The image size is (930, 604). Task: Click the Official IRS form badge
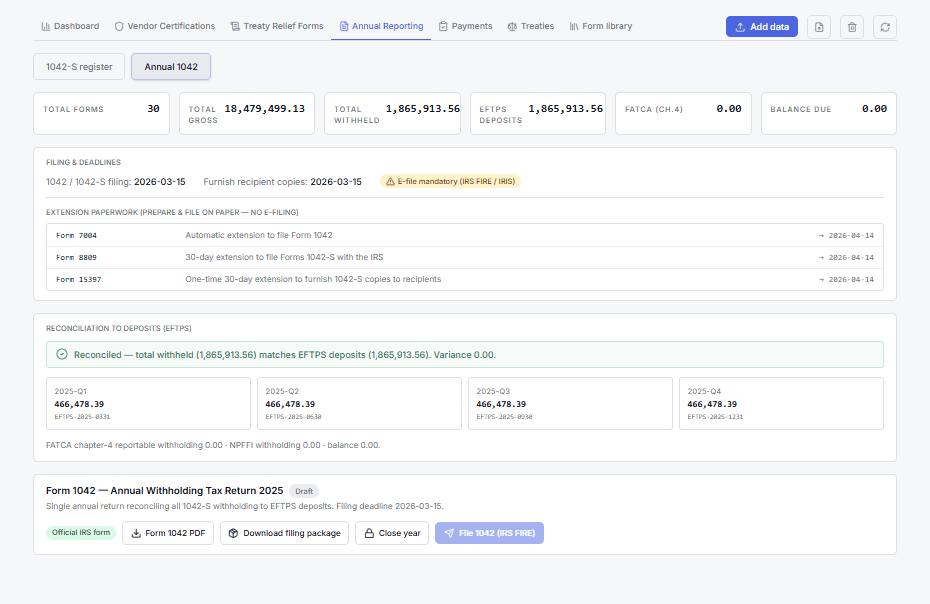click(81, 532)
